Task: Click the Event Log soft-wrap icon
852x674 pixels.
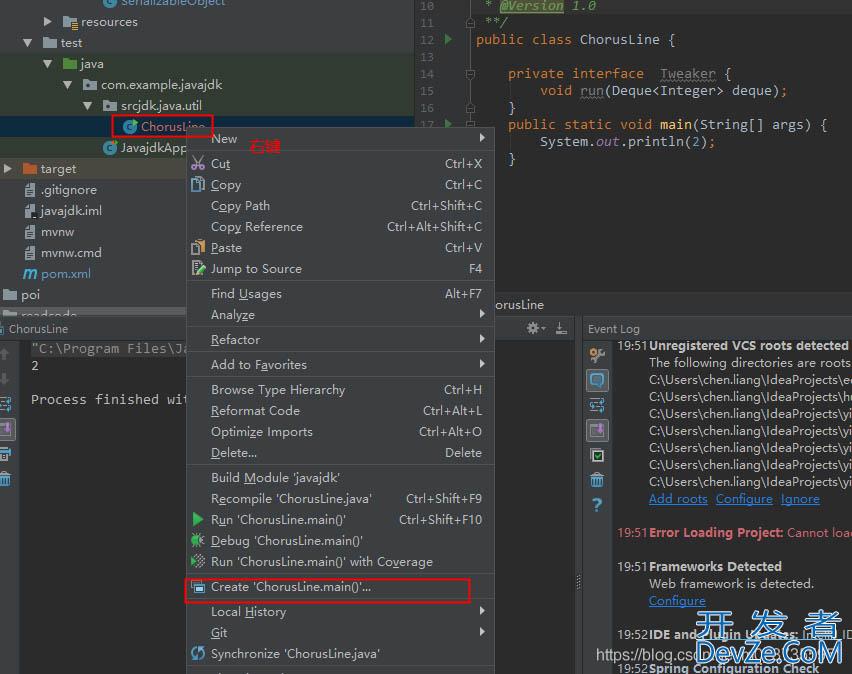Action: coord(597,405)
